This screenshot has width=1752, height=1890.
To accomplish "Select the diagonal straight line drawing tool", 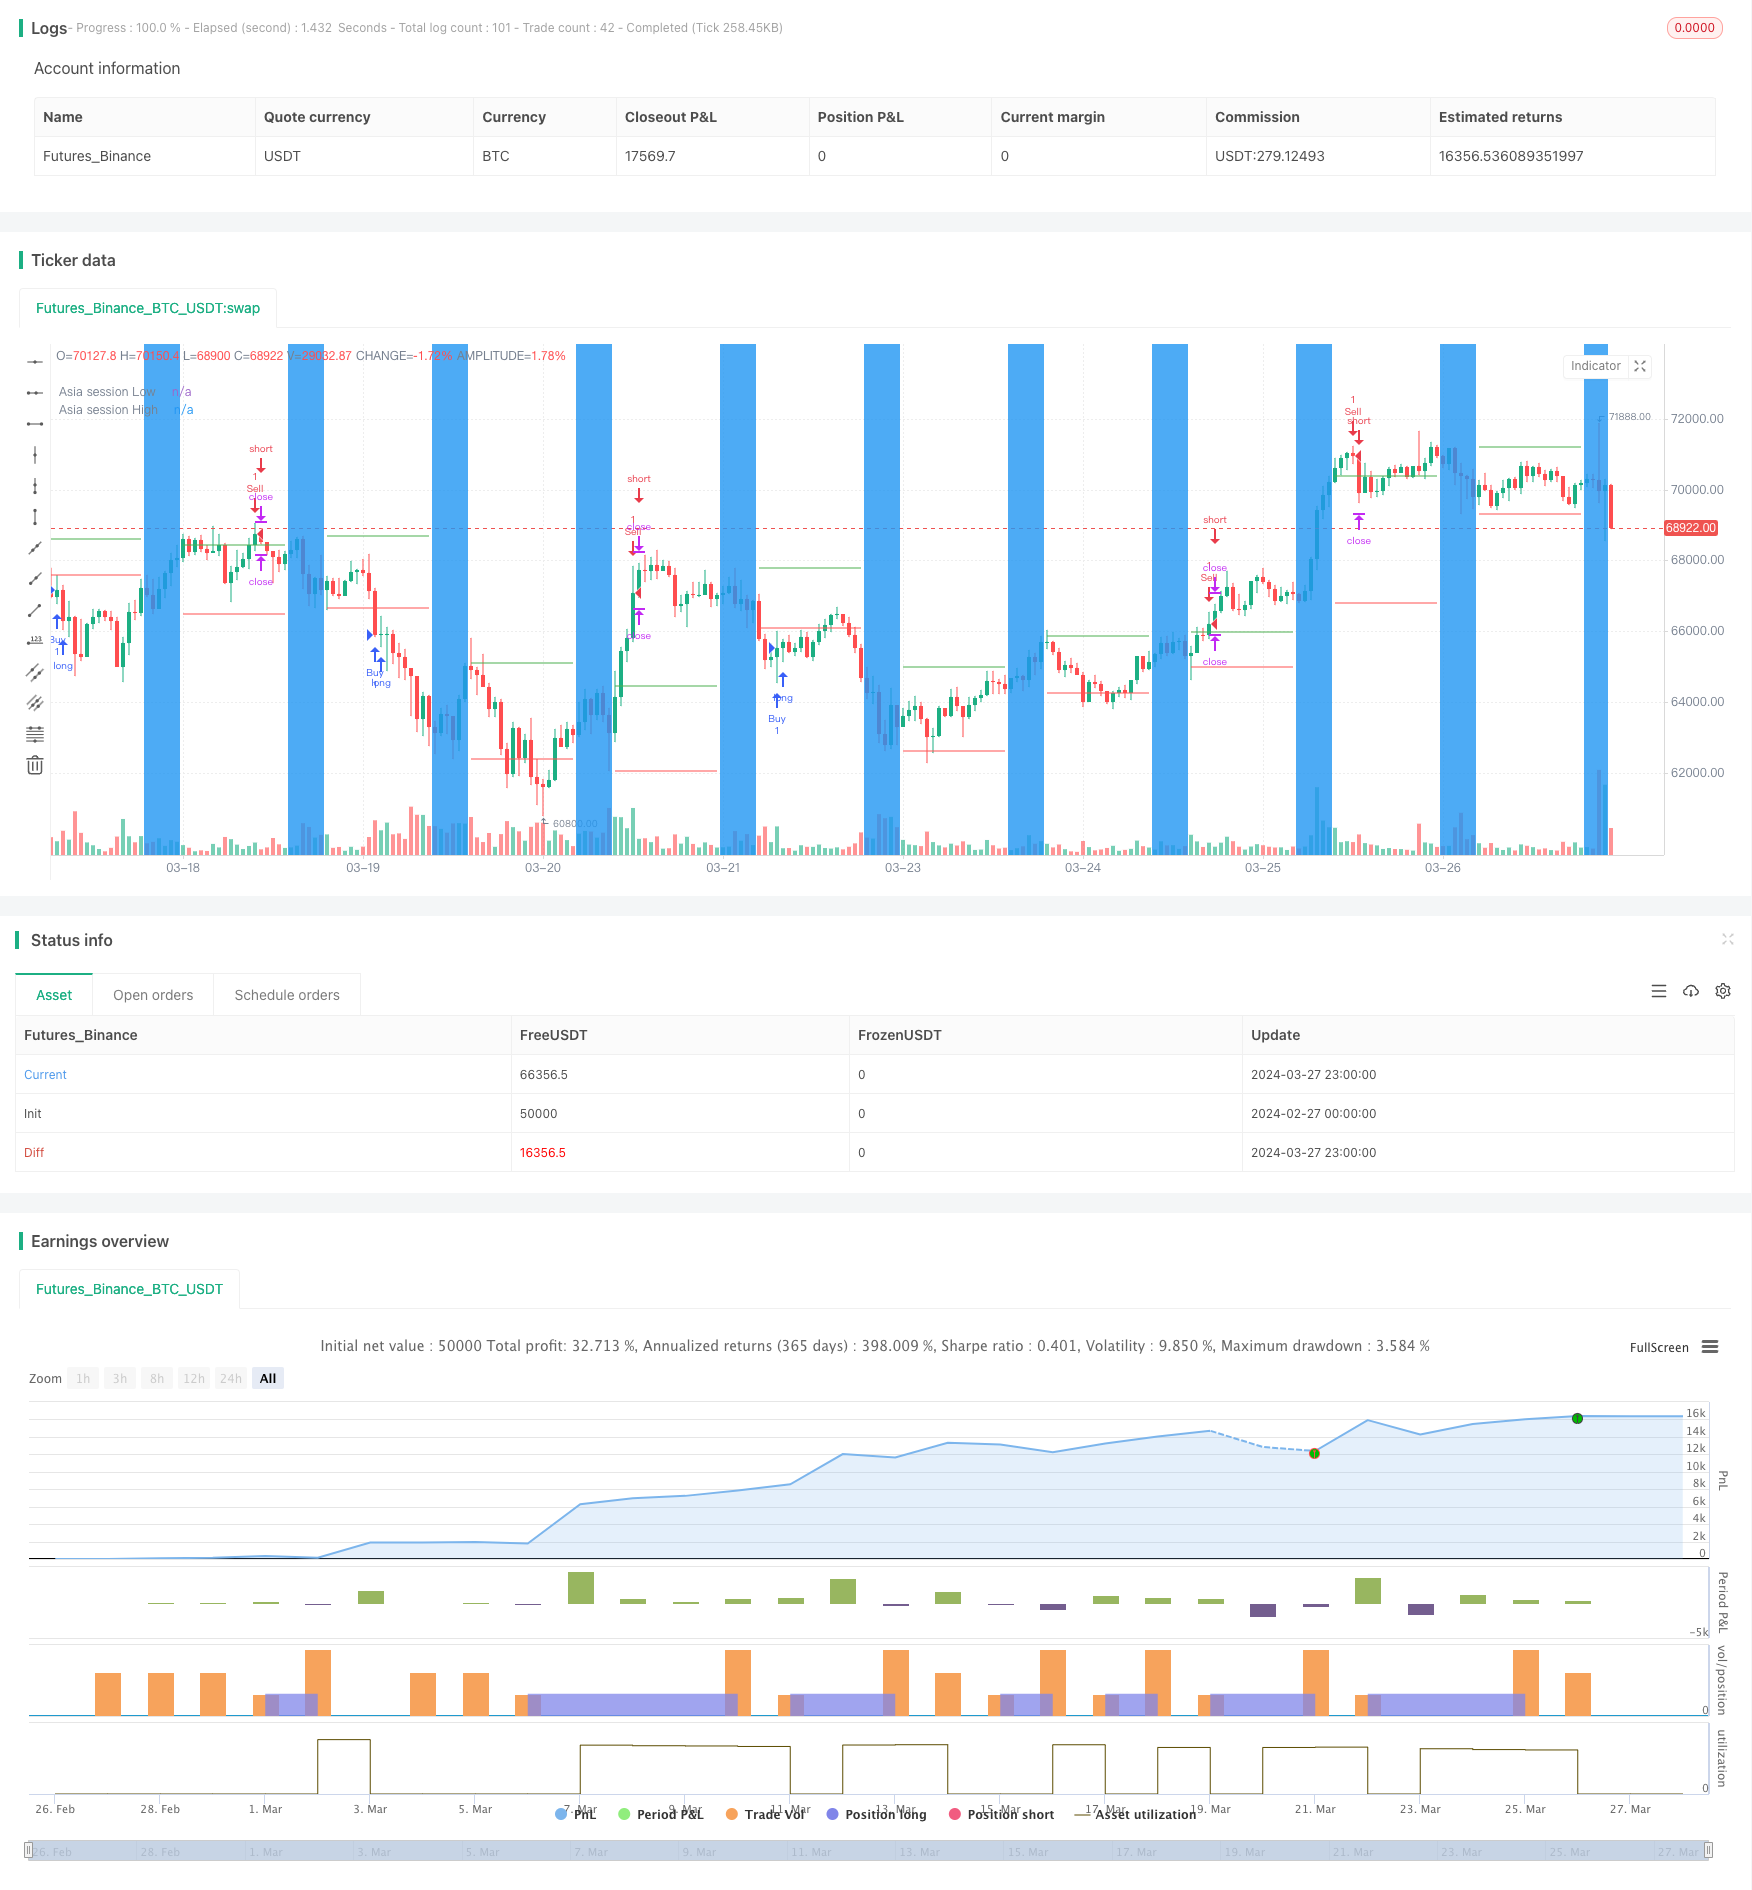I will [x=35, y=548].
